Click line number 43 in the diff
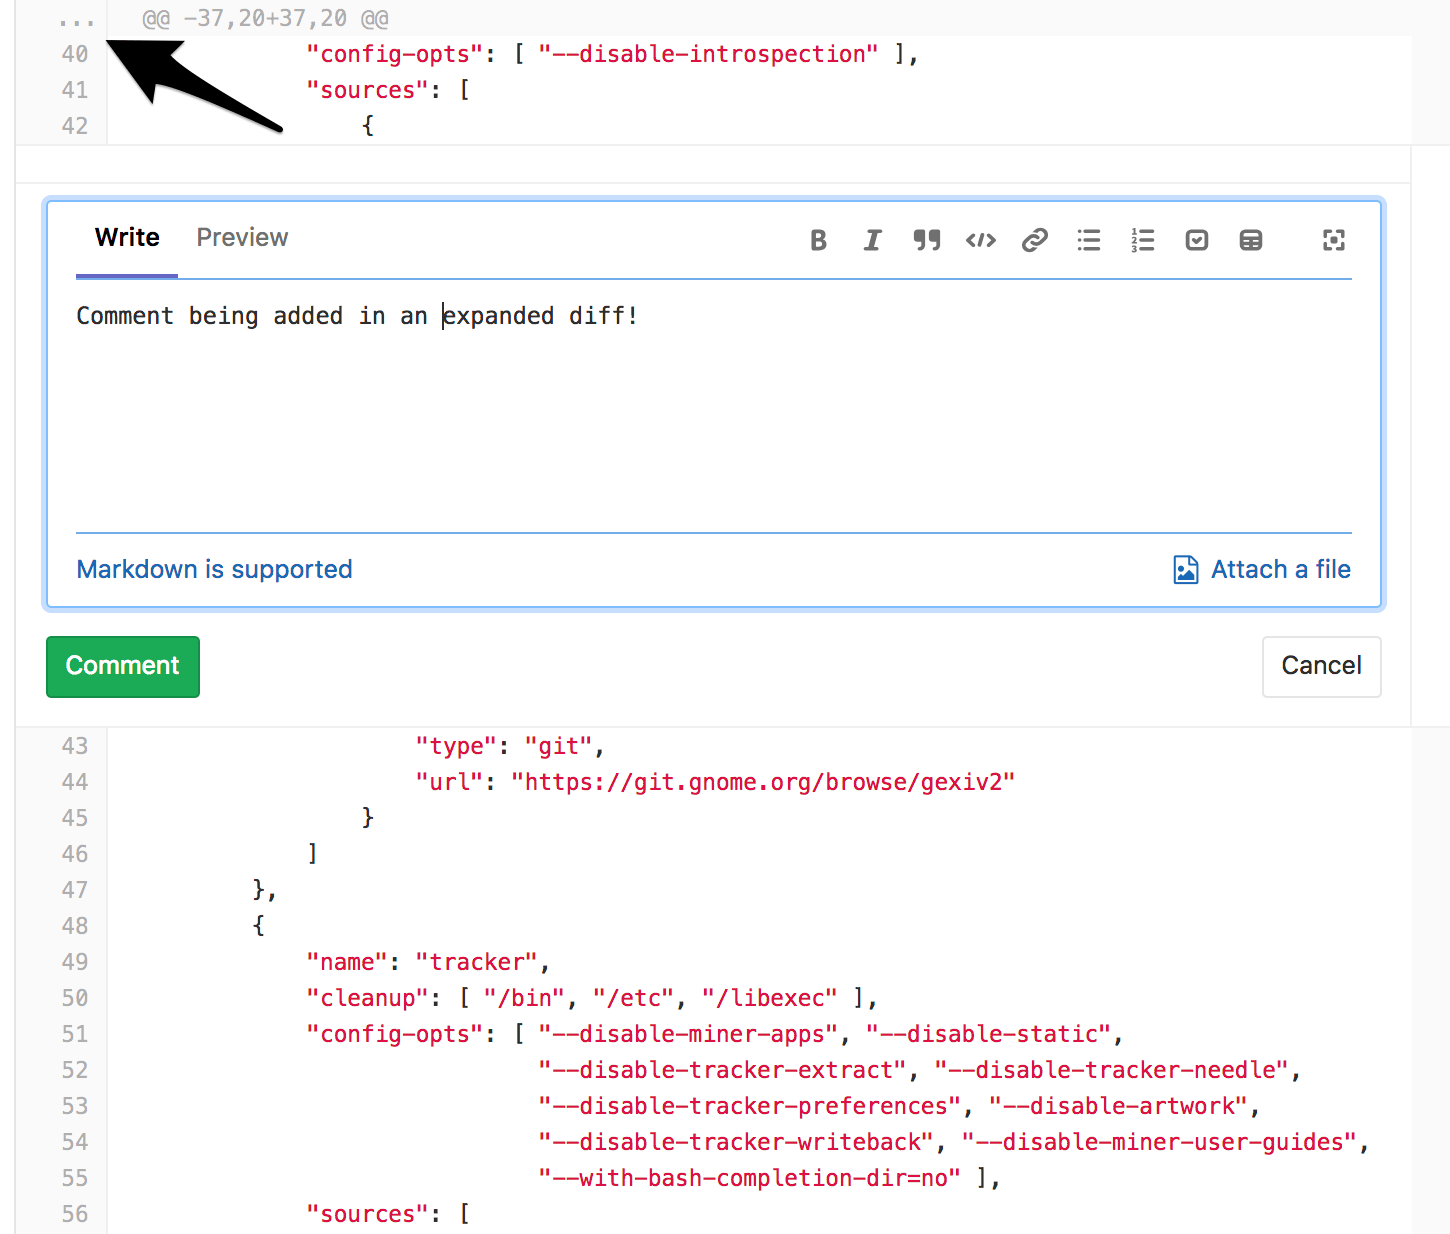Image resolution: width=1450 pixels, height=1234 pixels. (x=75, y=746)
